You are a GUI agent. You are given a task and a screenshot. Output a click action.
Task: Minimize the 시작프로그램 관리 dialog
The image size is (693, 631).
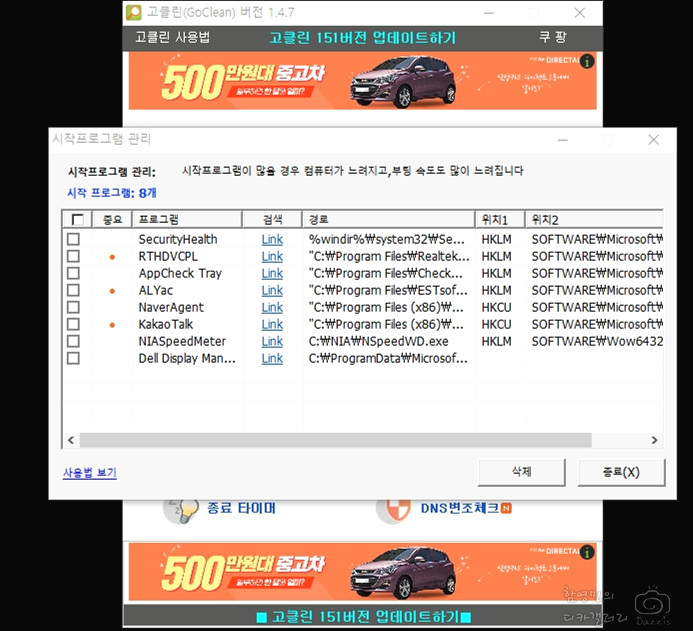563,140
